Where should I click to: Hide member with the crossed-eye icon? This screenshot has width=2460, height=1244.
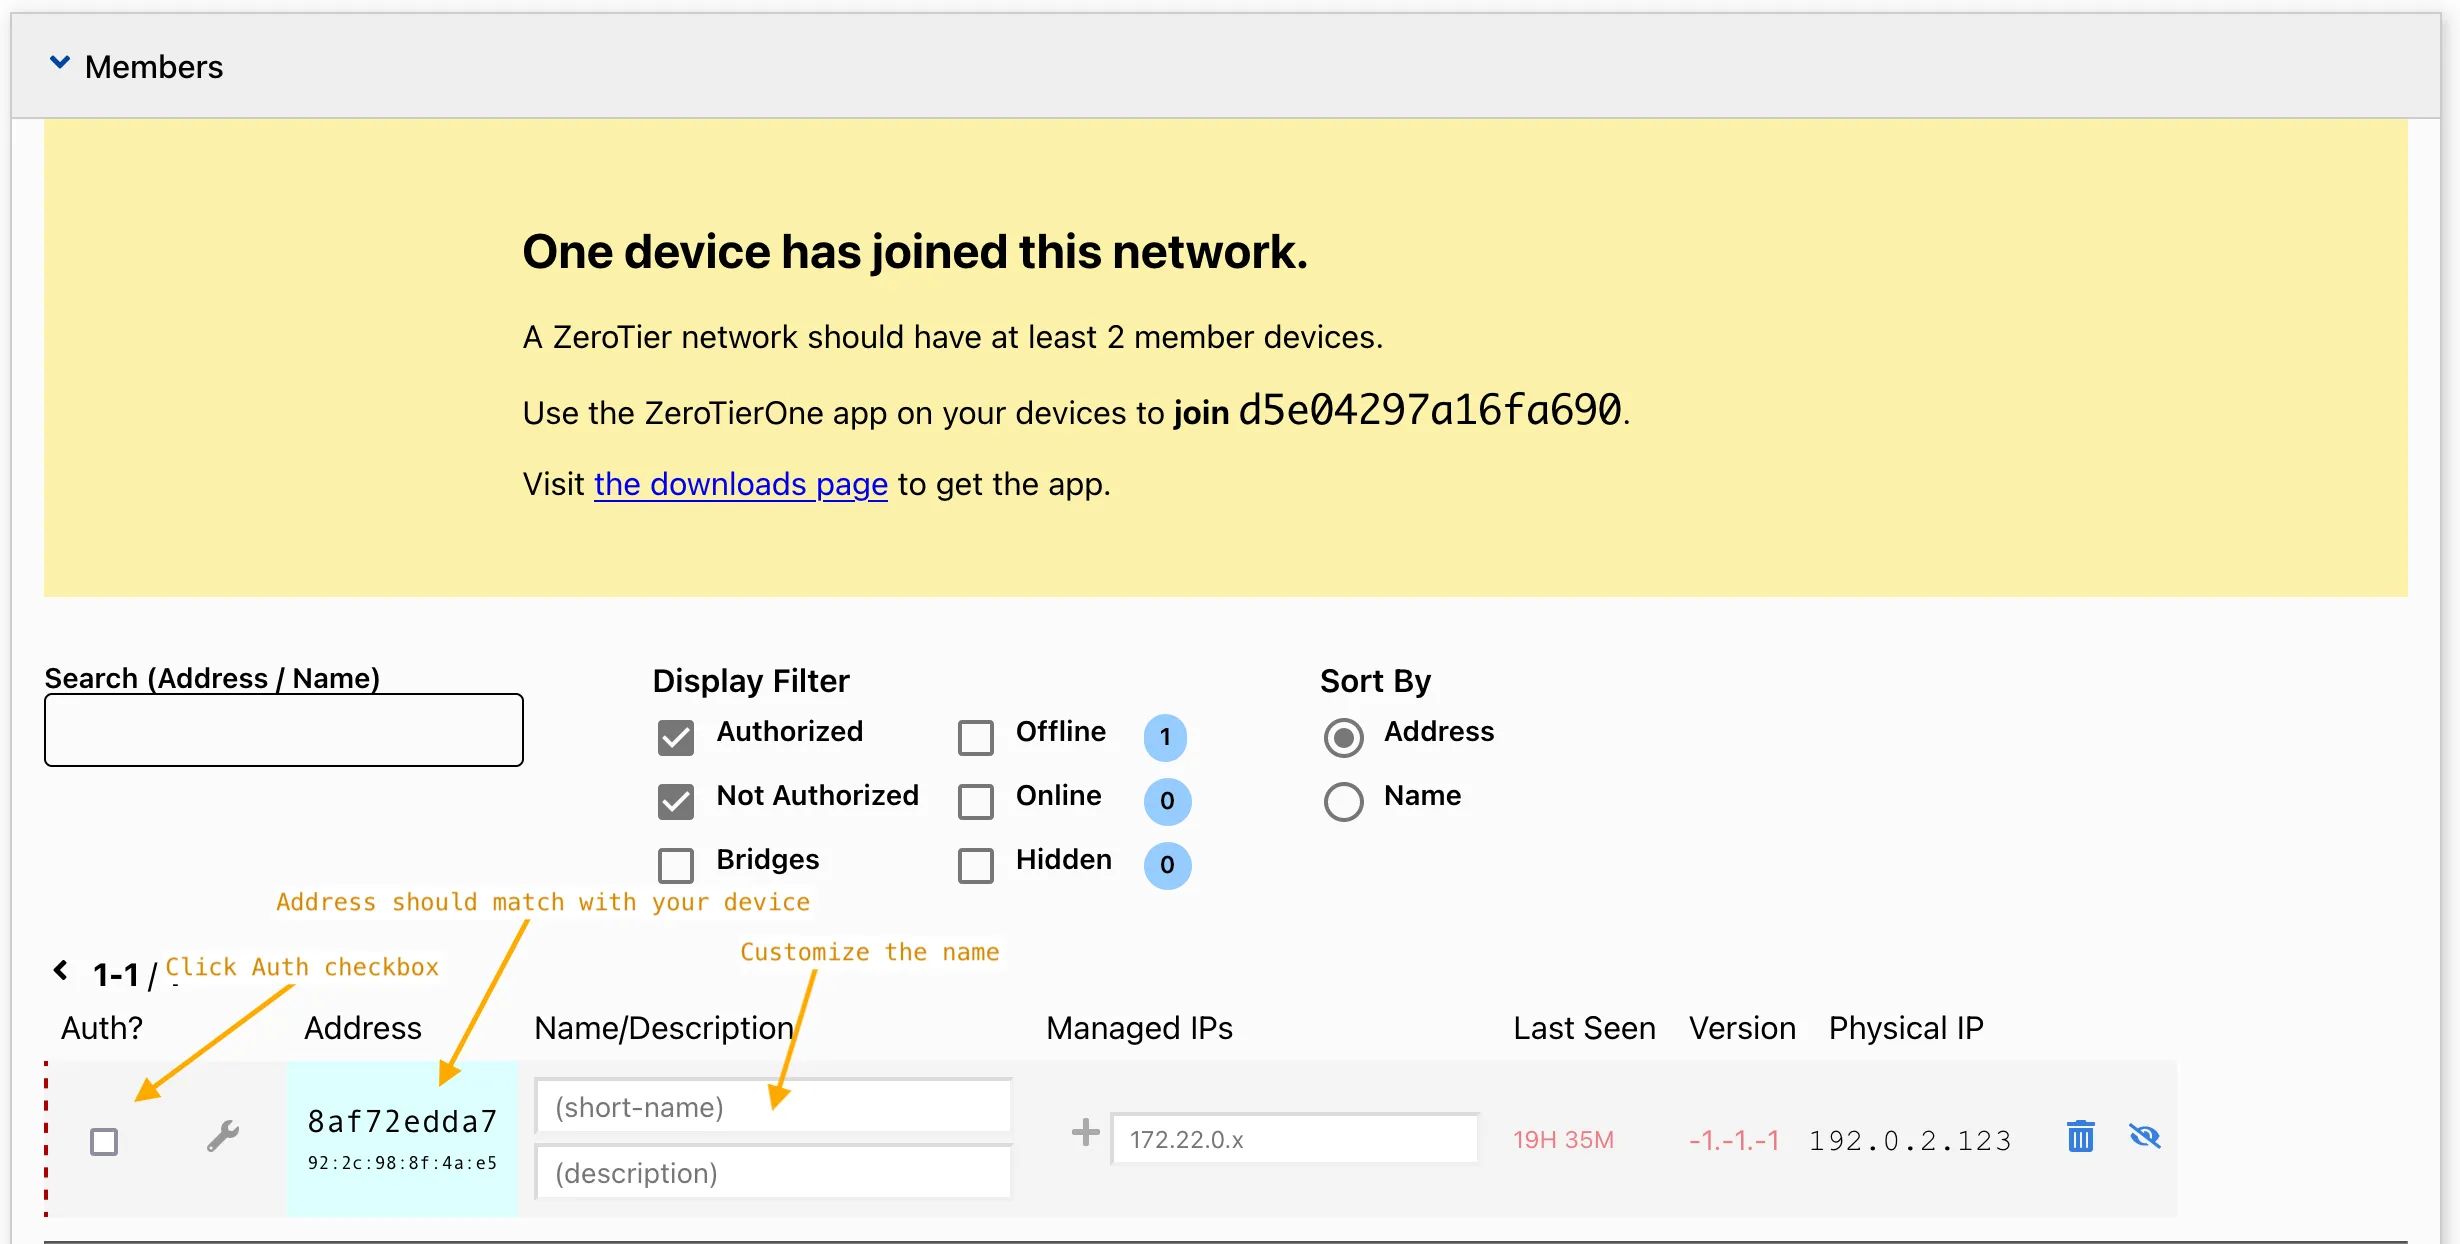click(2145, 1136)
